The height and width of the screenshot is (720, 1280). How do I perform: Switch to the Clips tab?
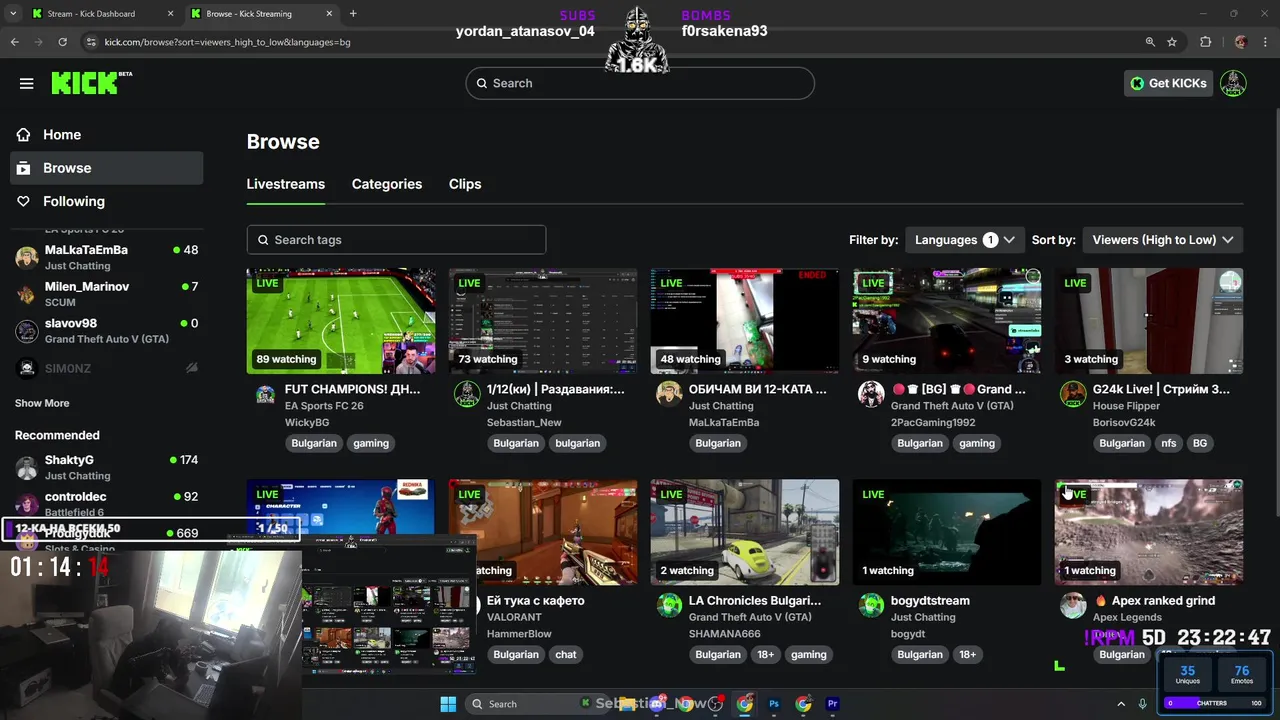[465, 184]
